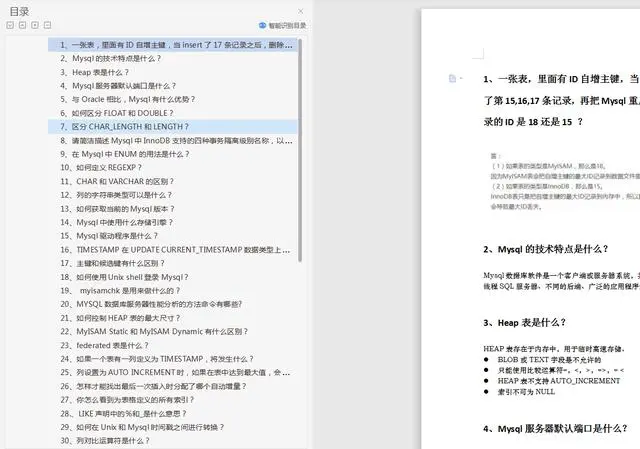Click the 目录 panel title
The image size is (640, 449).
(x=19, y=11)
